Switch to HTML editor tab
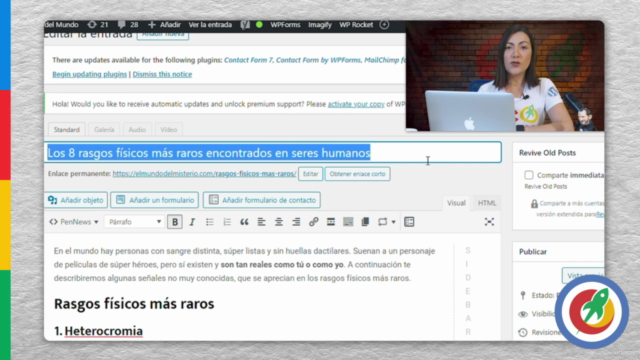This screenshot has height=360, width=640. coord(487,203)
